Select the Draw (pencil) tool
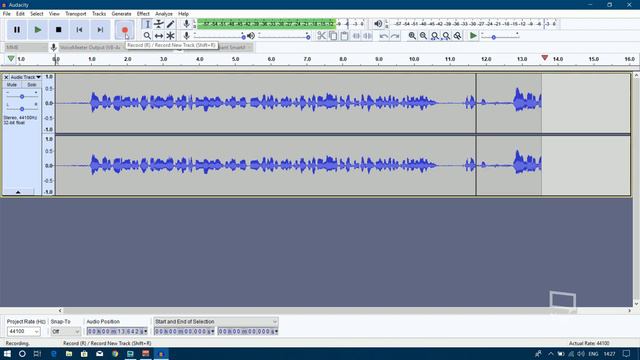The width and height of the screenshot is (640, 360). click(170, 24)
